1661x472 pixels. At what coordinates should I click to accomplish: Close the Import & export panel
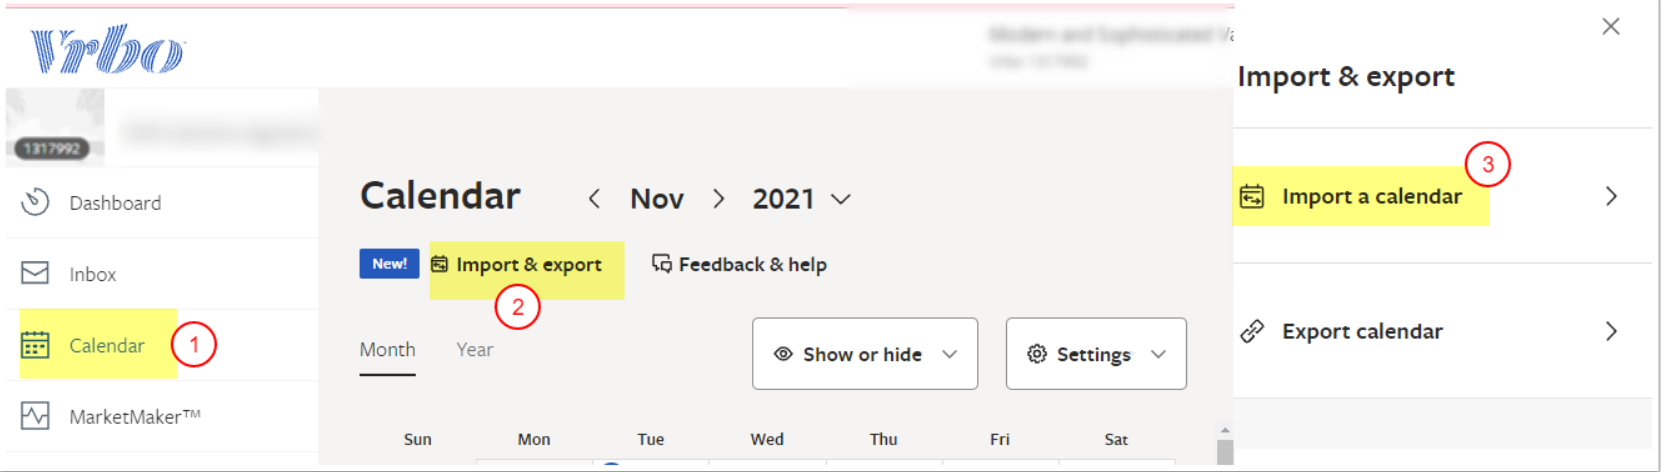(1610, 27)
